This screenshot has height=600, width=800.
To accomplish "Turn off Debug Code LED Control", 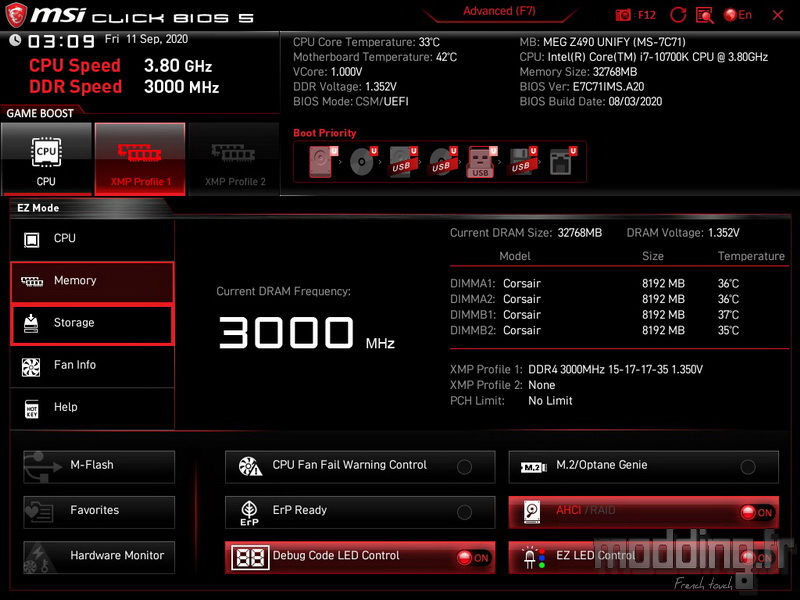I will pos(360,558).
